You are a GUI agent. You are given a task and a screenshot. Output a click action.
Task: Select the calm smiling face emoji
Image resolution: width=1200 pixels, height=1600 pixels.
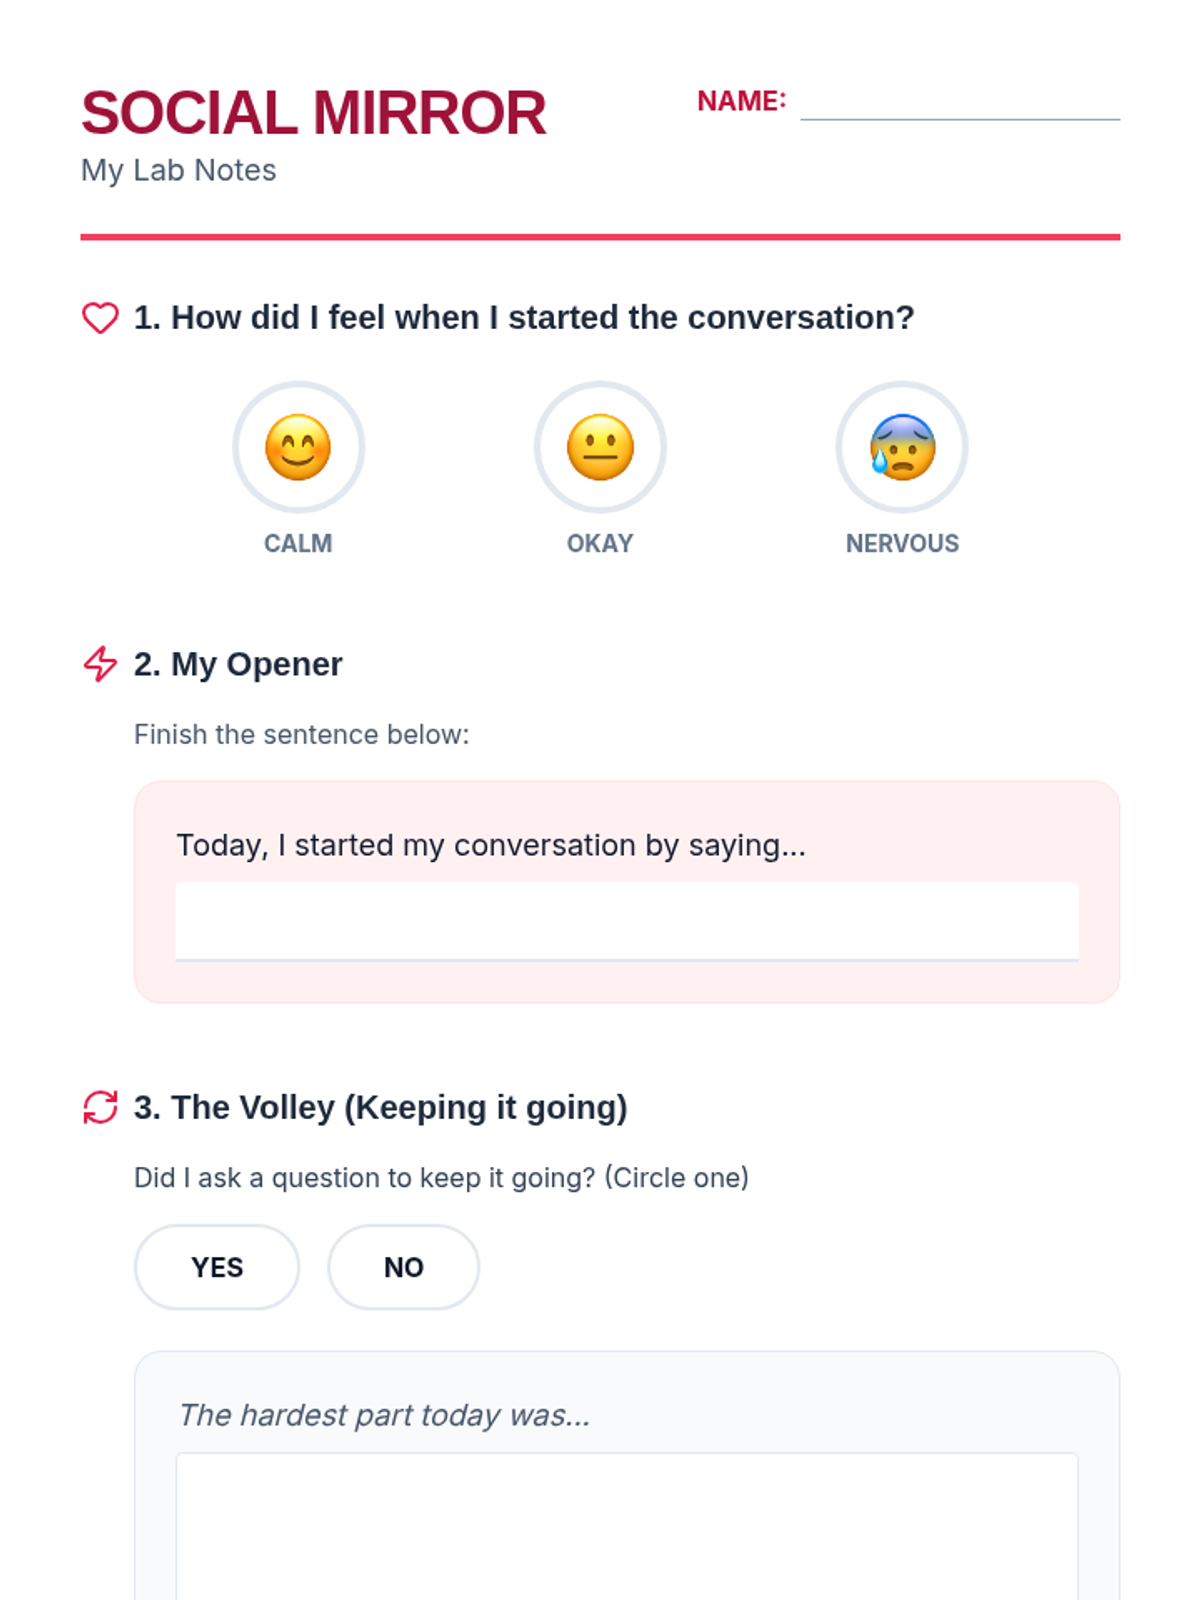click(x=298, y=447)
